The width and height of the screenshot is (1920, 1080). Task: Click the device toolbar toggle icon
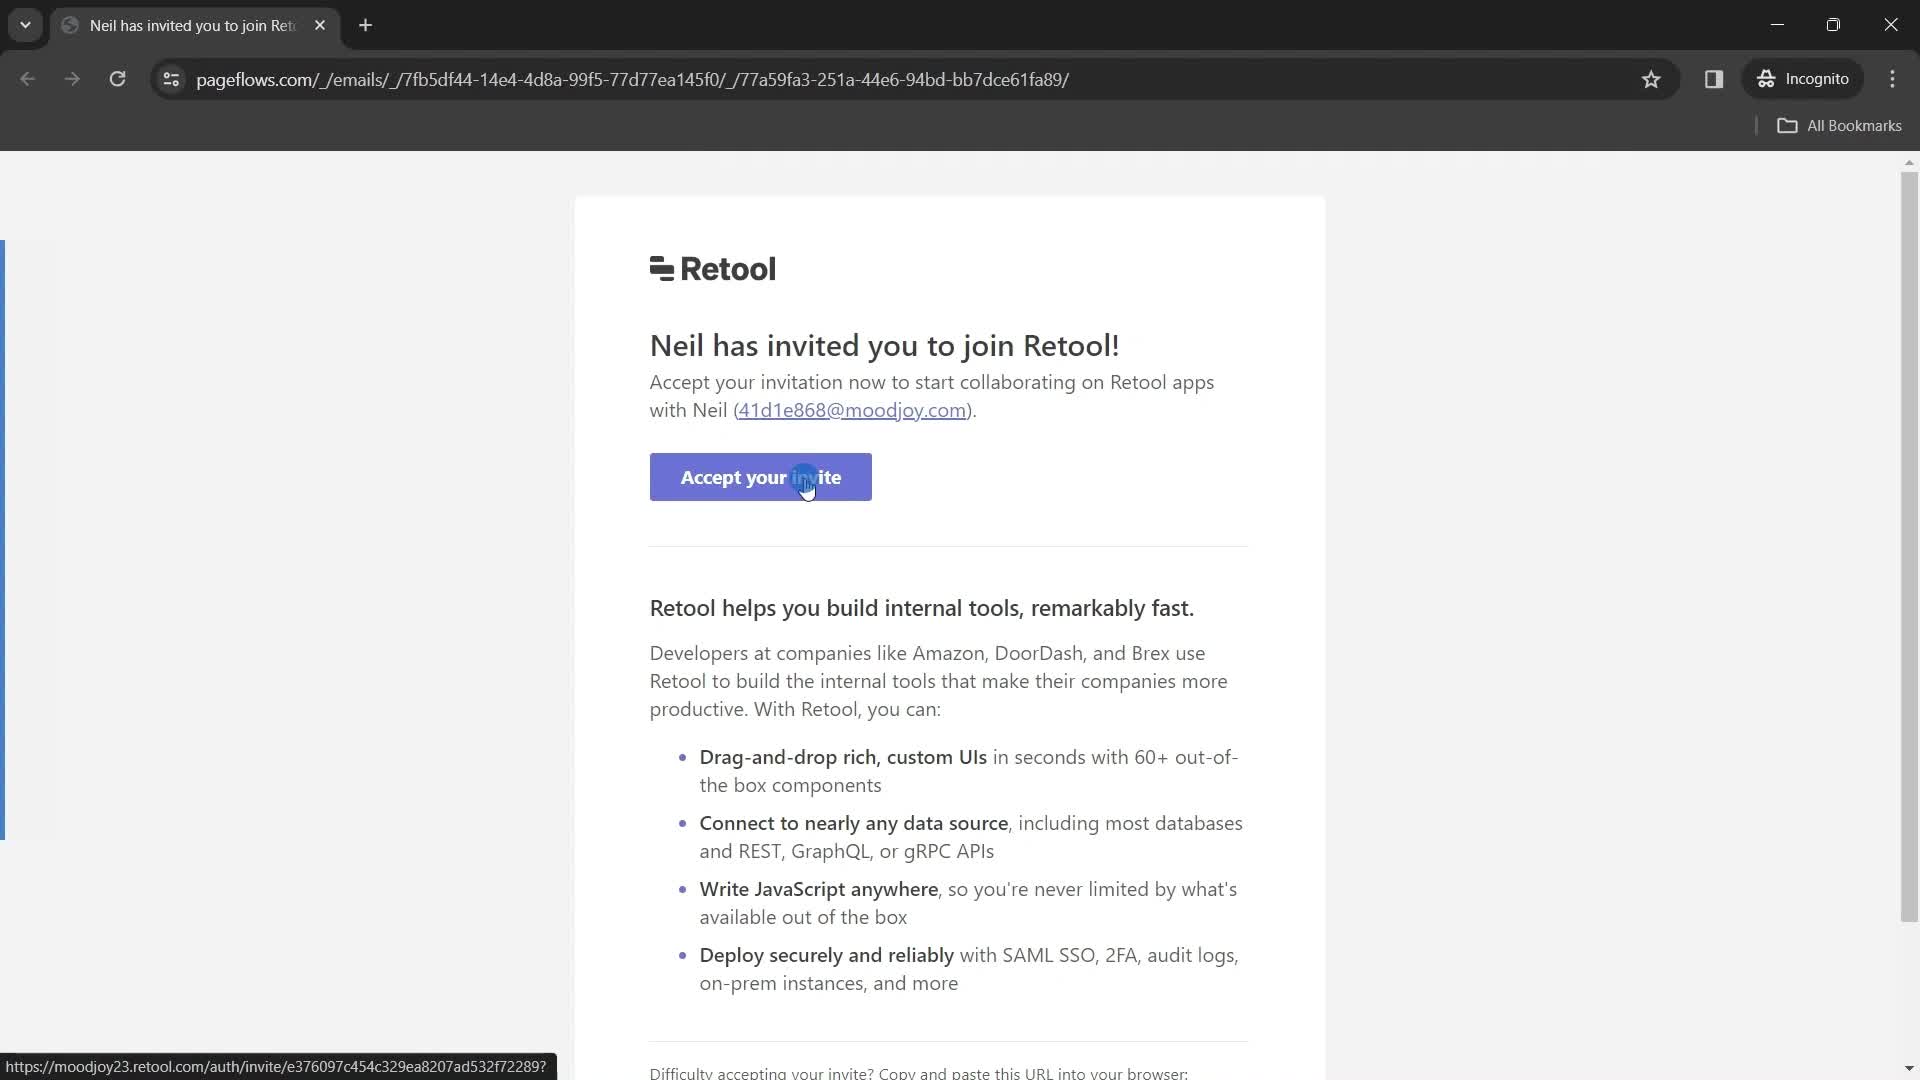tap(1713, 79)
